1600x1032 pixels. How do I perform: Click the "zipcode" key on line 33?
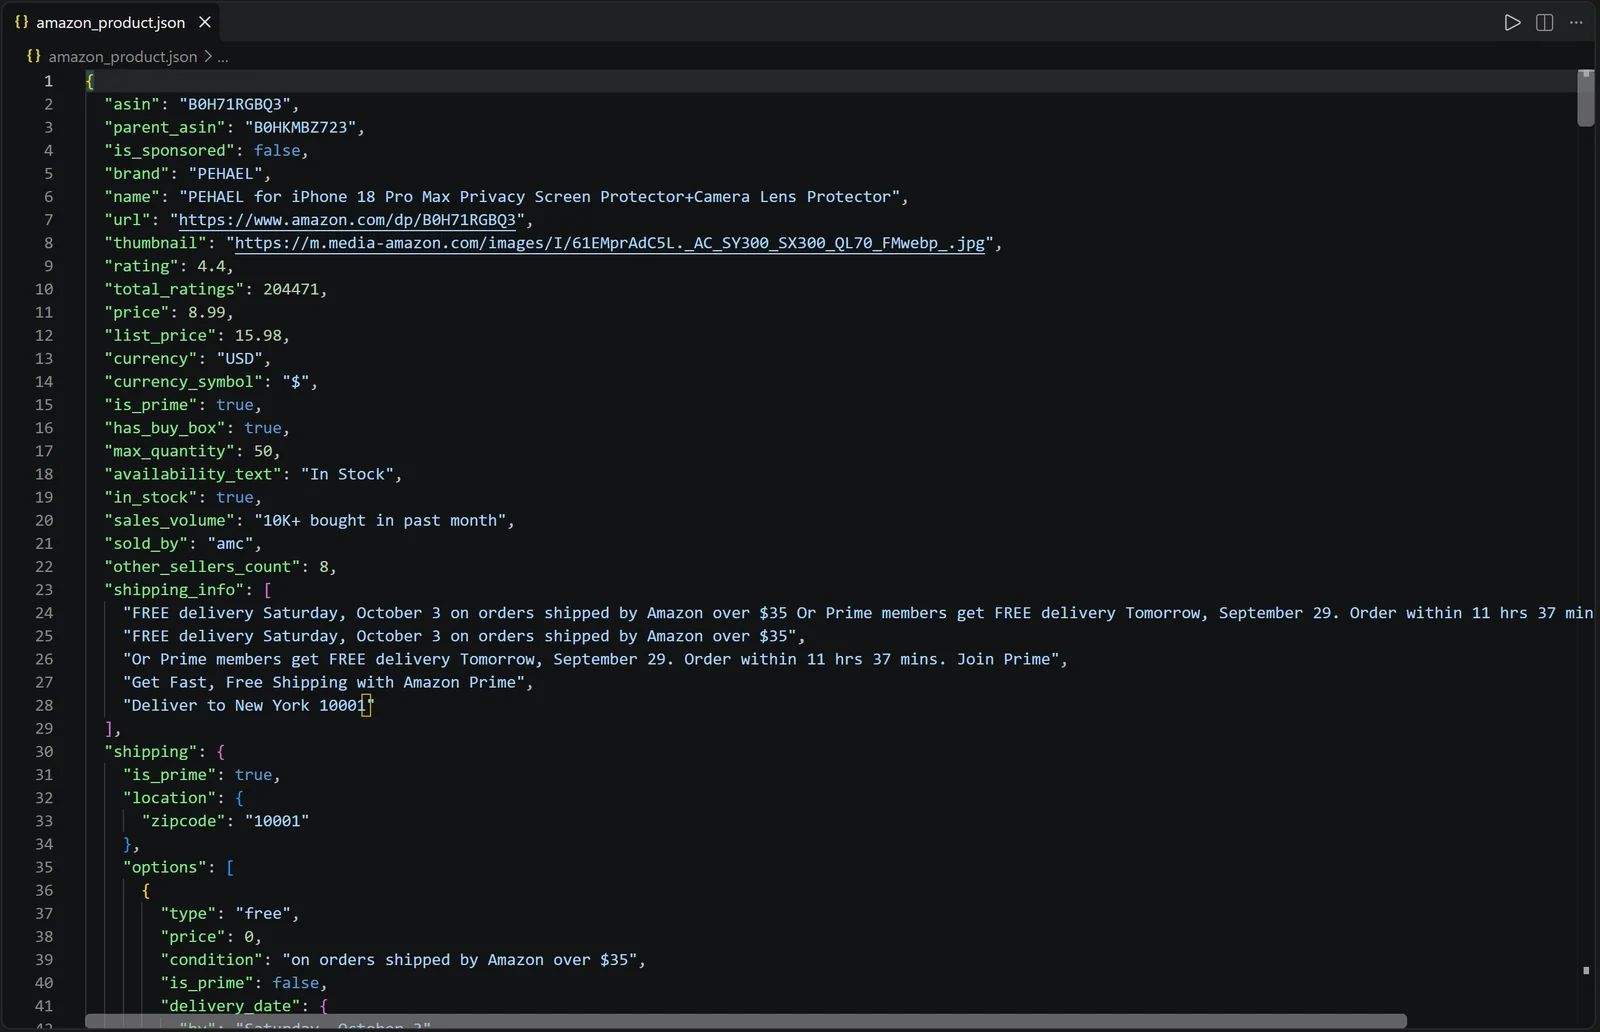184,821
